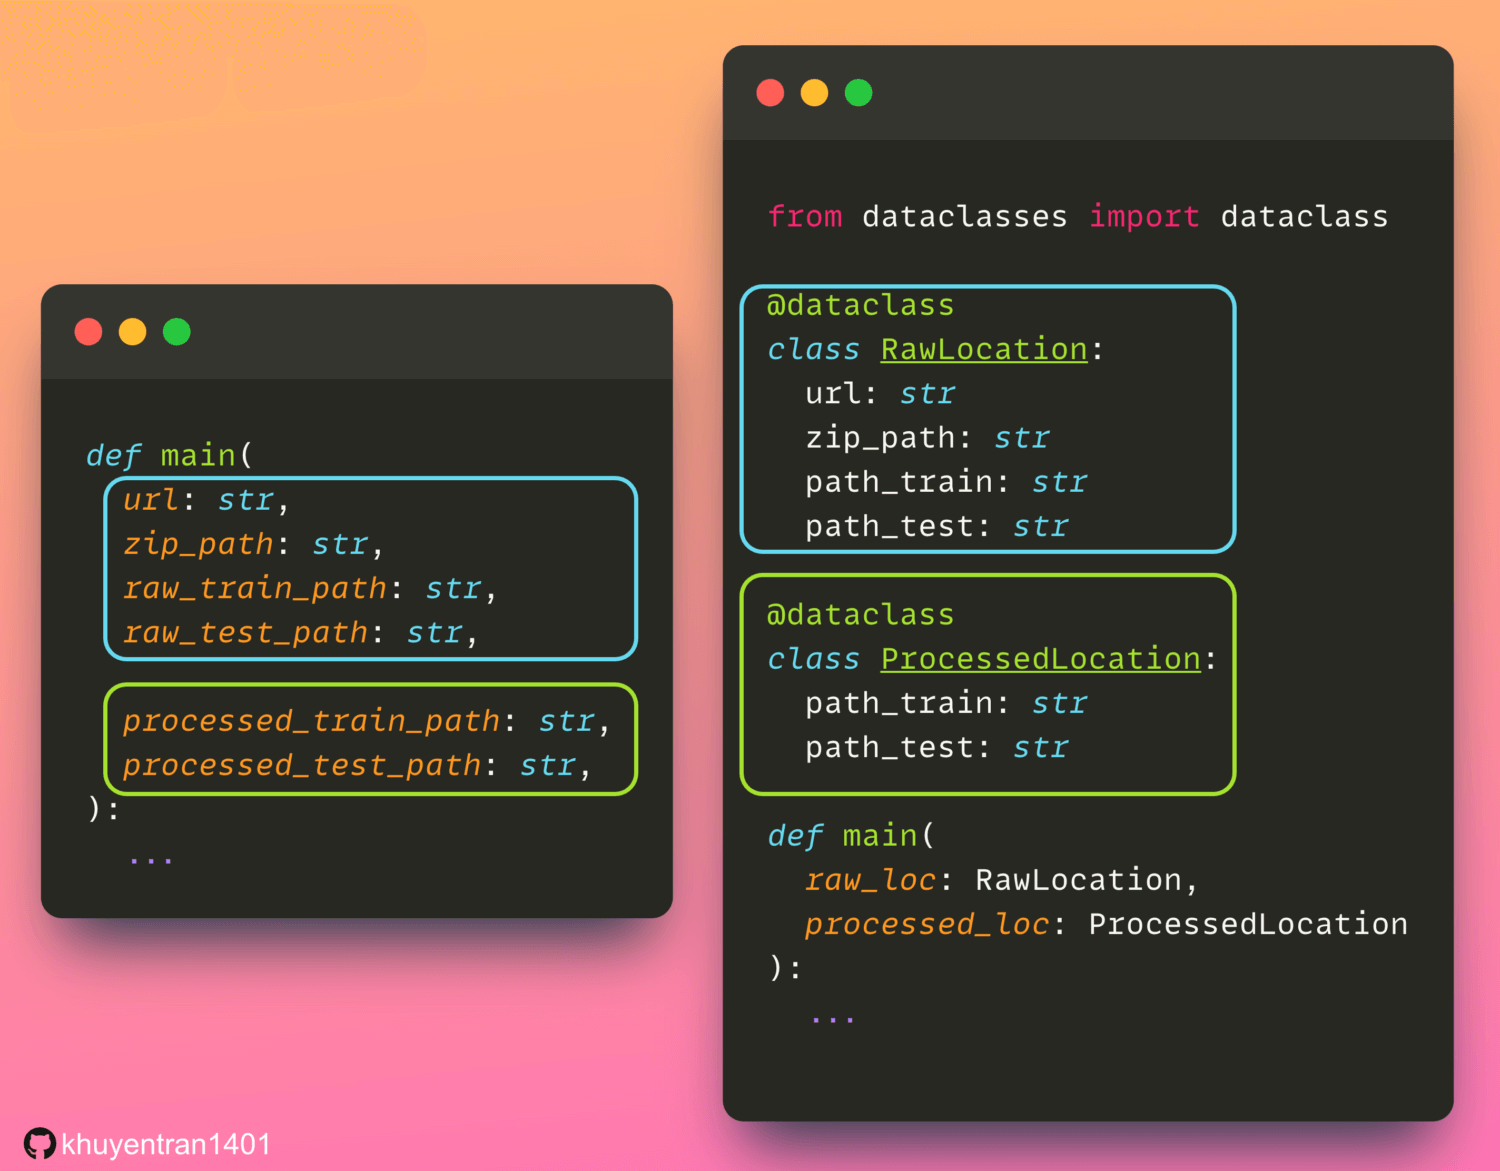Click the zip_path parameter in left window

click(198, 544)
